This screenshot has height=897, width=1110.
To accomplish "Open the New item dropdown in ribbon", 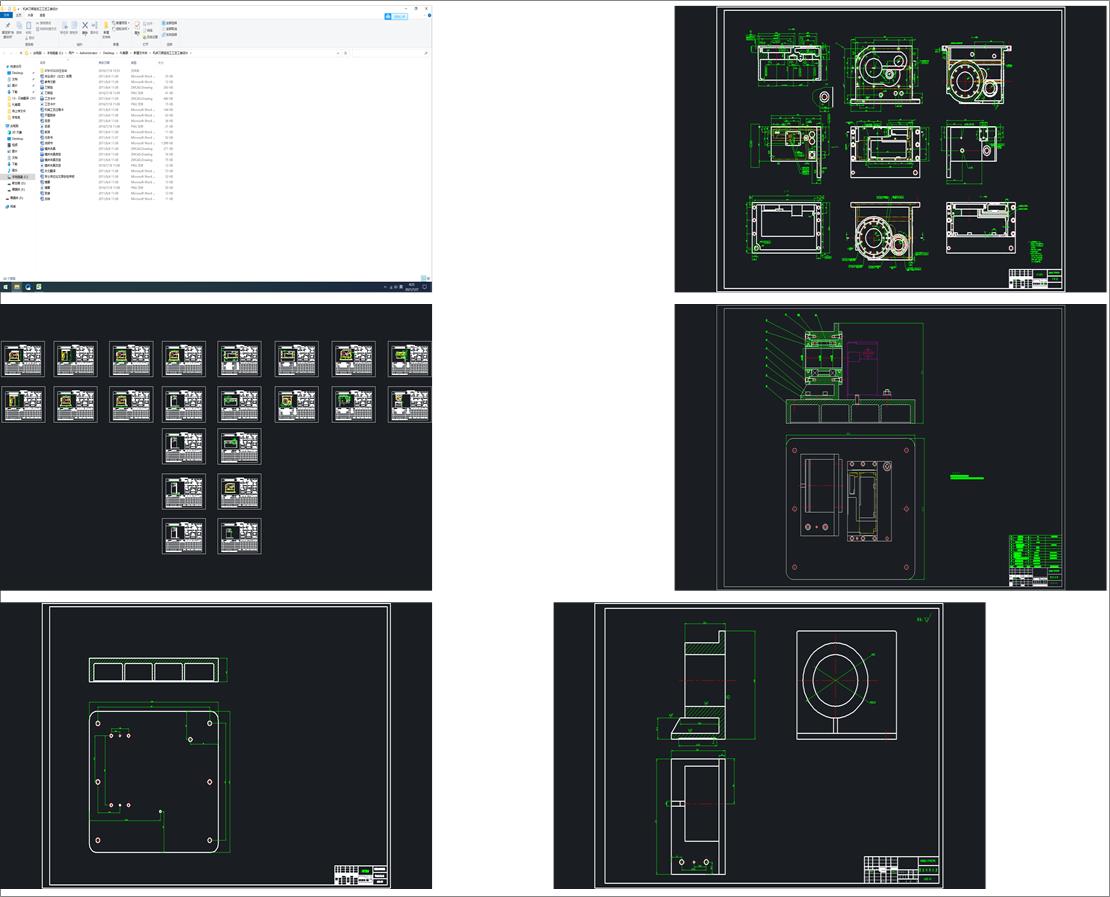I will [x=121, y=23].
